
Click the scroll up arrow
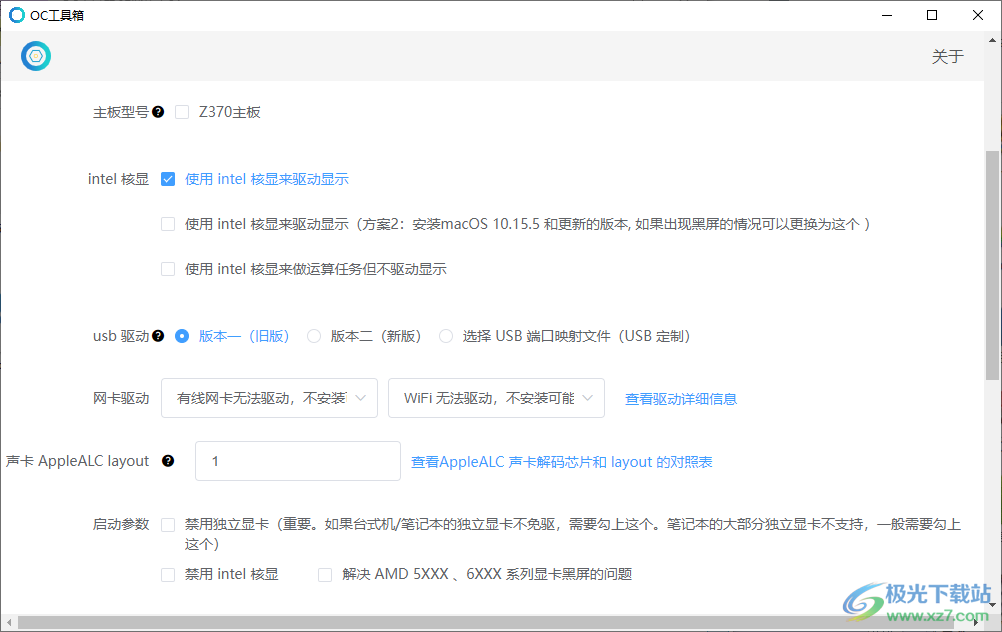(x=992, y=40)
